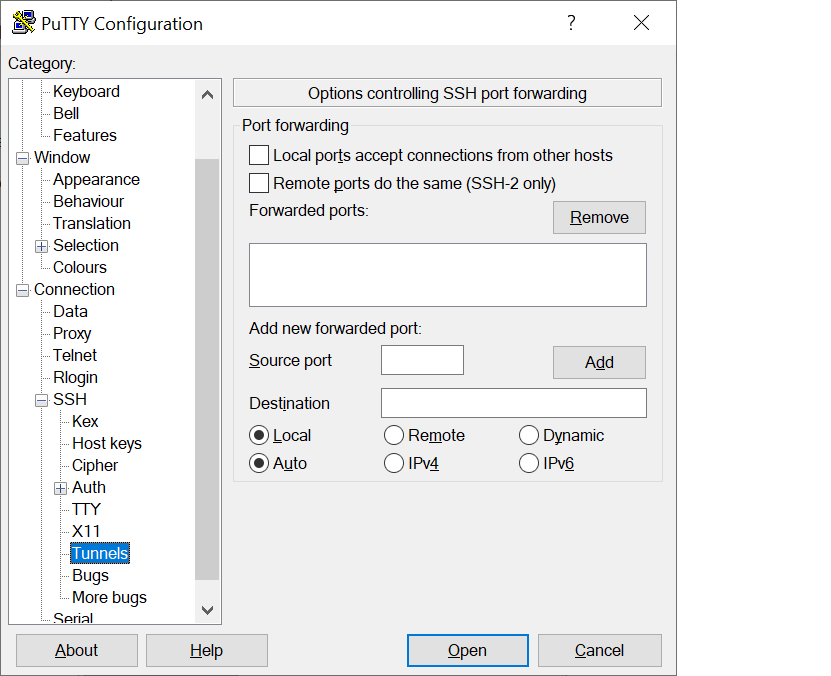Open the Kex category
Viewport: 831px width, 676px height.
[x=85, y=421]
